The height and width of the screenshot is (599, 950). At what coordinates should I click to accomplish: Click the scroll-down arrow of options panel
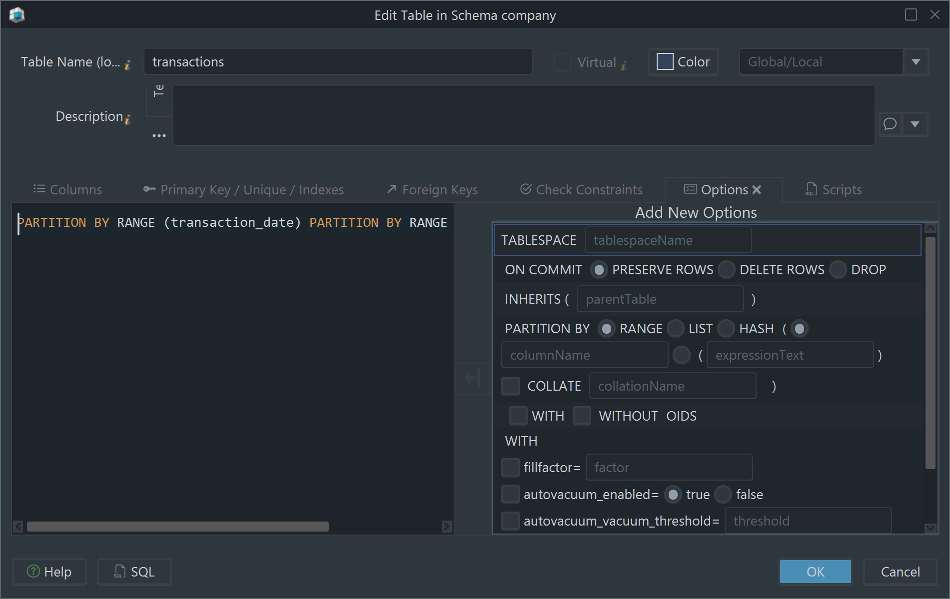[x=931, y=528]
